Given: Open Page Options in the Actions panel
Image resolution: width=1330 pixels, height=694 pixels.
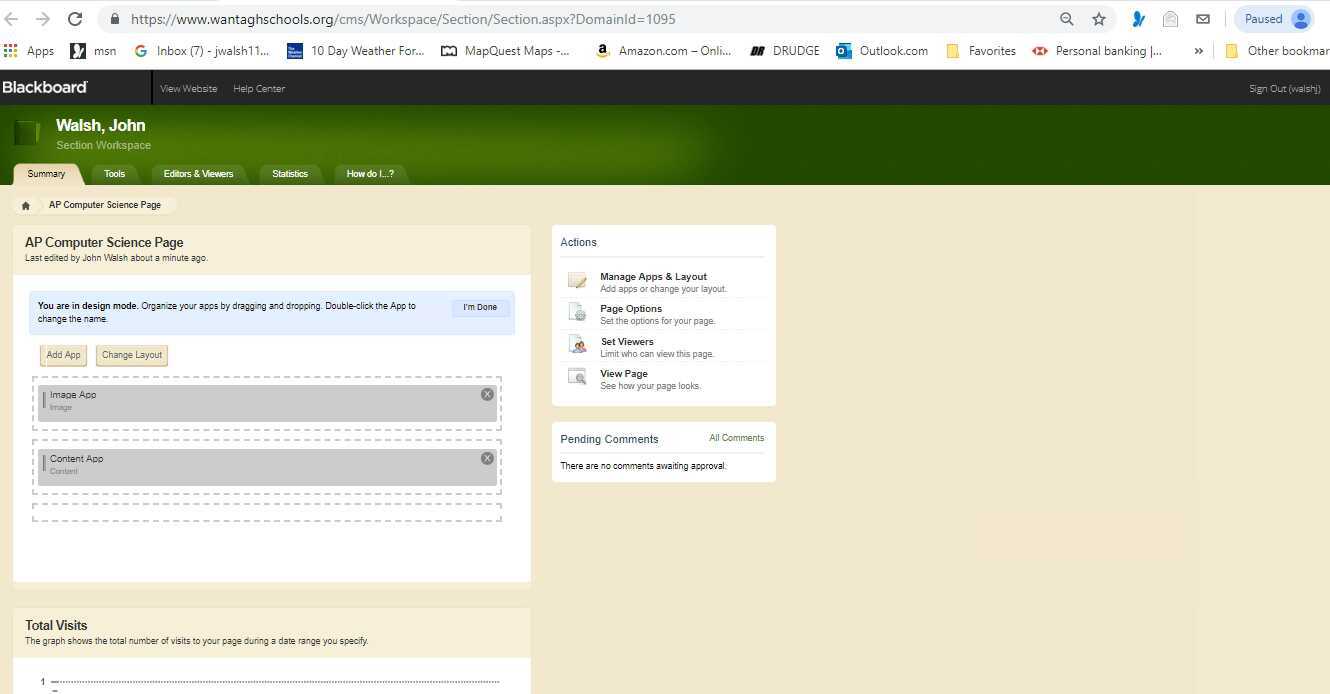Looking at the screenshot, I should pos(630,308).
